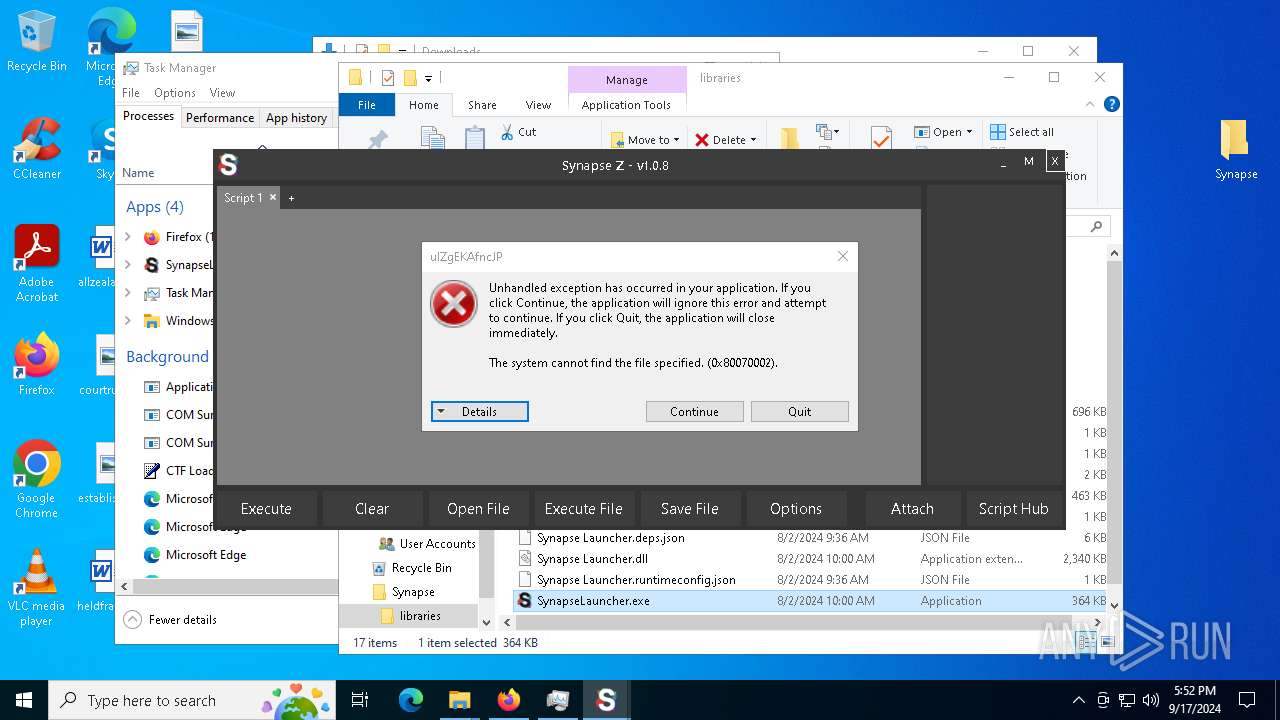Open the Share ribbon tab
This screenshot has width=1280, height=720.
point(482,105)
